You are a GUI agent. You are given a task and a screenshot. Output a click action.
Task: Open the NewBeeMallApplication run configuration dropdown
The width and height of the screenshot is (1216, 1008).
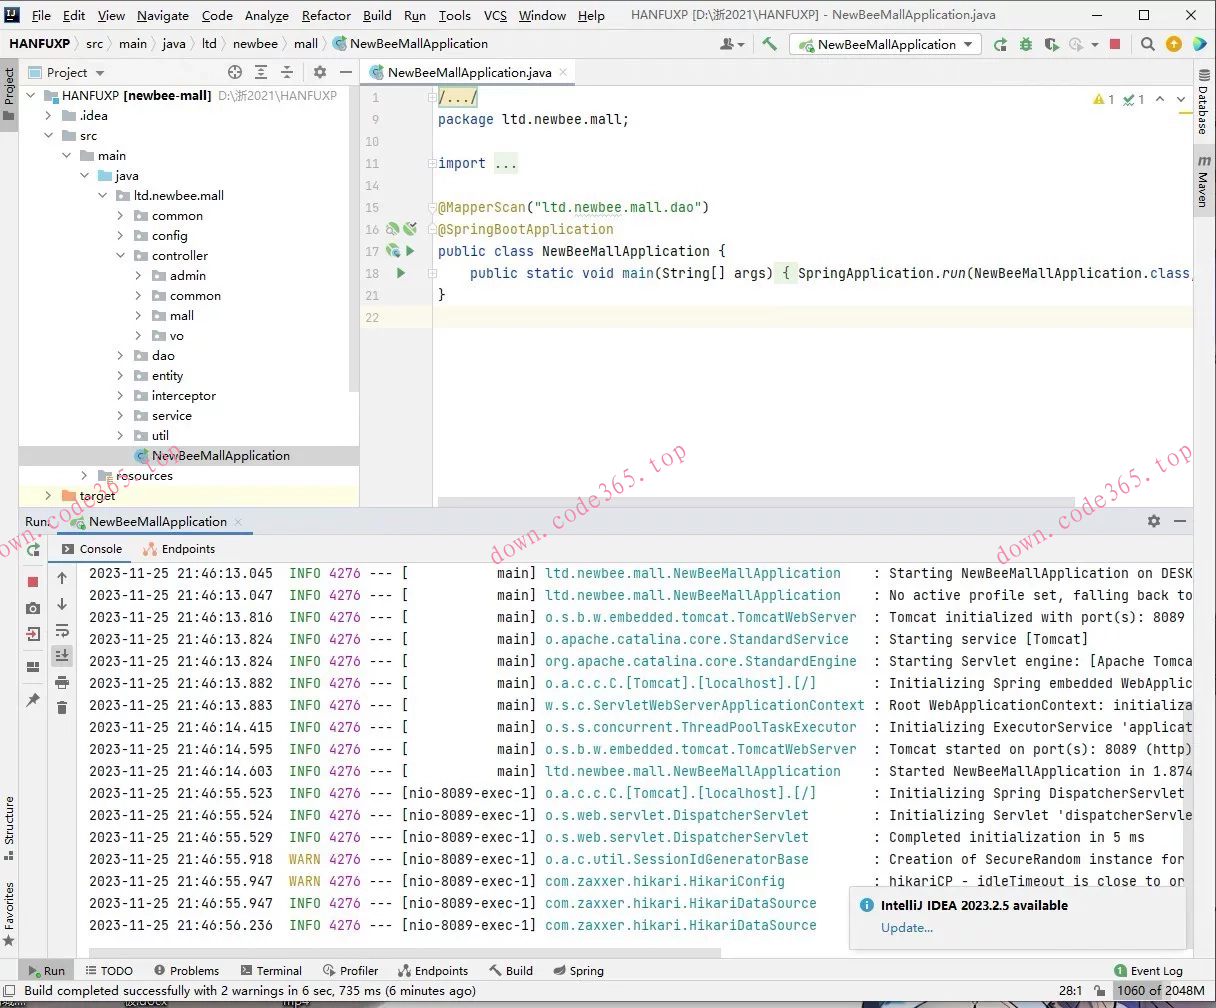point(886,44)
